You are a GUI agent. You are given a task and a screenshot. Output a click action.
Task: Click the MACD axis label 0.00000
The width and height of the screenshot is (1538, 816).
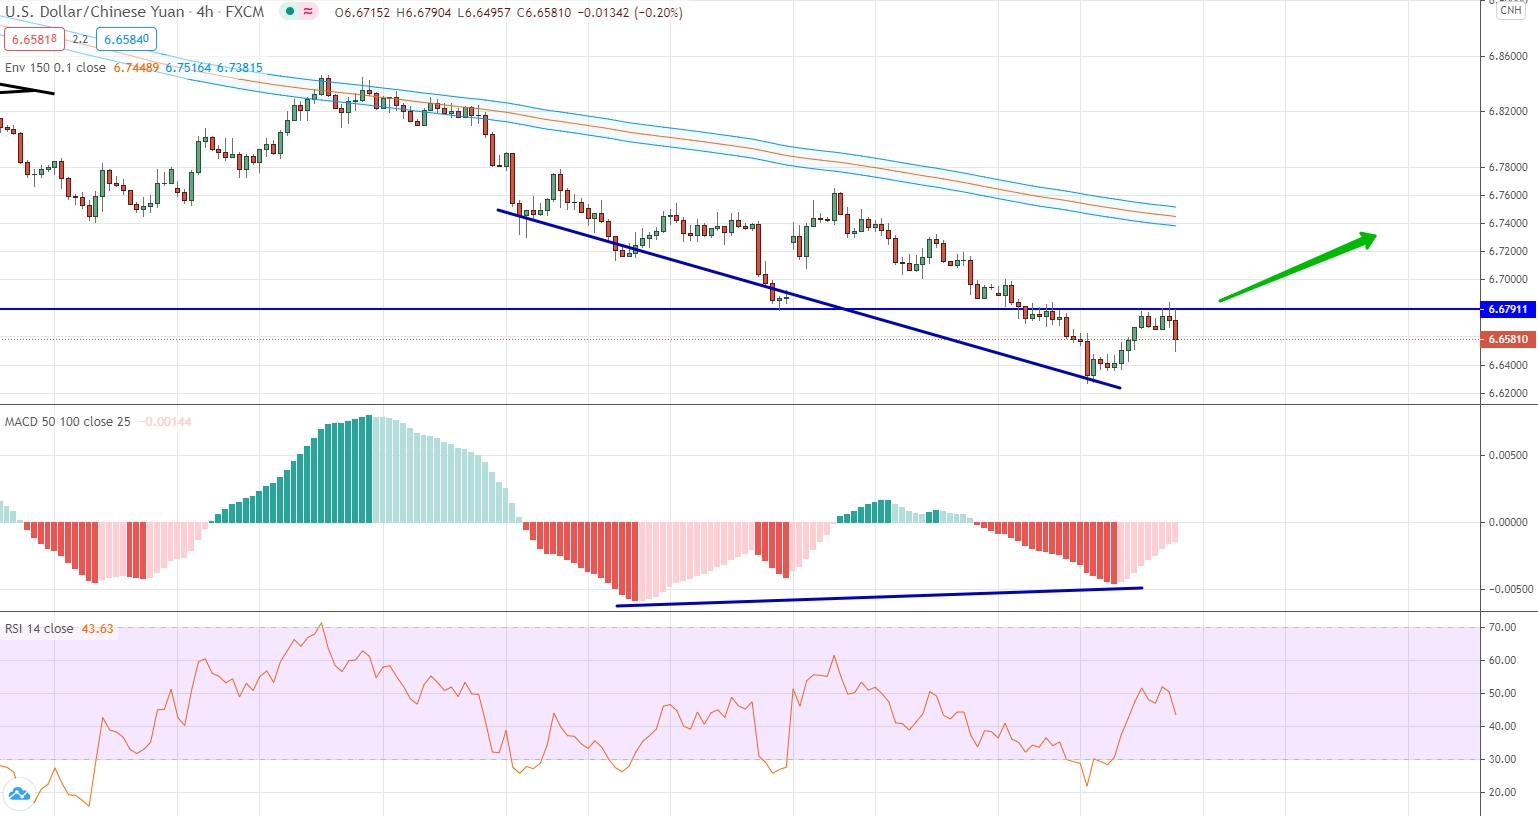[1507, 522]
